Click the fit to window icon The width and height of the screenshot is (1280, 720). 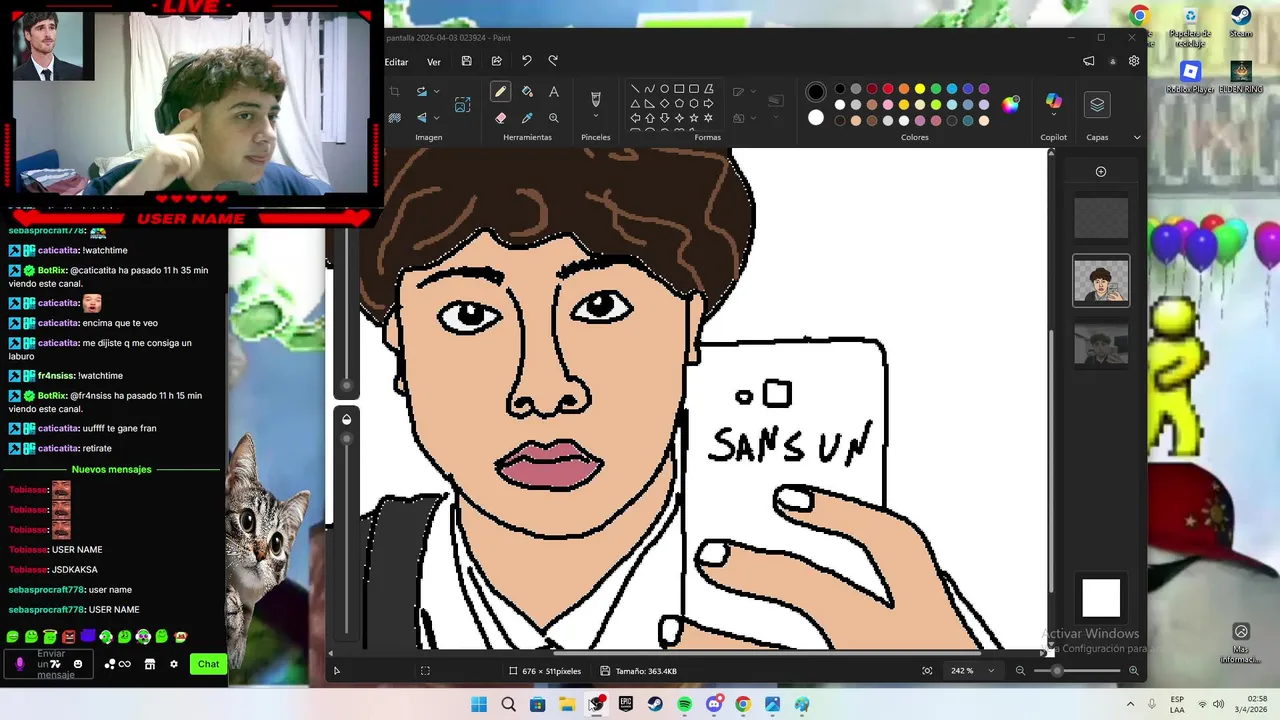tap(927, 671)
